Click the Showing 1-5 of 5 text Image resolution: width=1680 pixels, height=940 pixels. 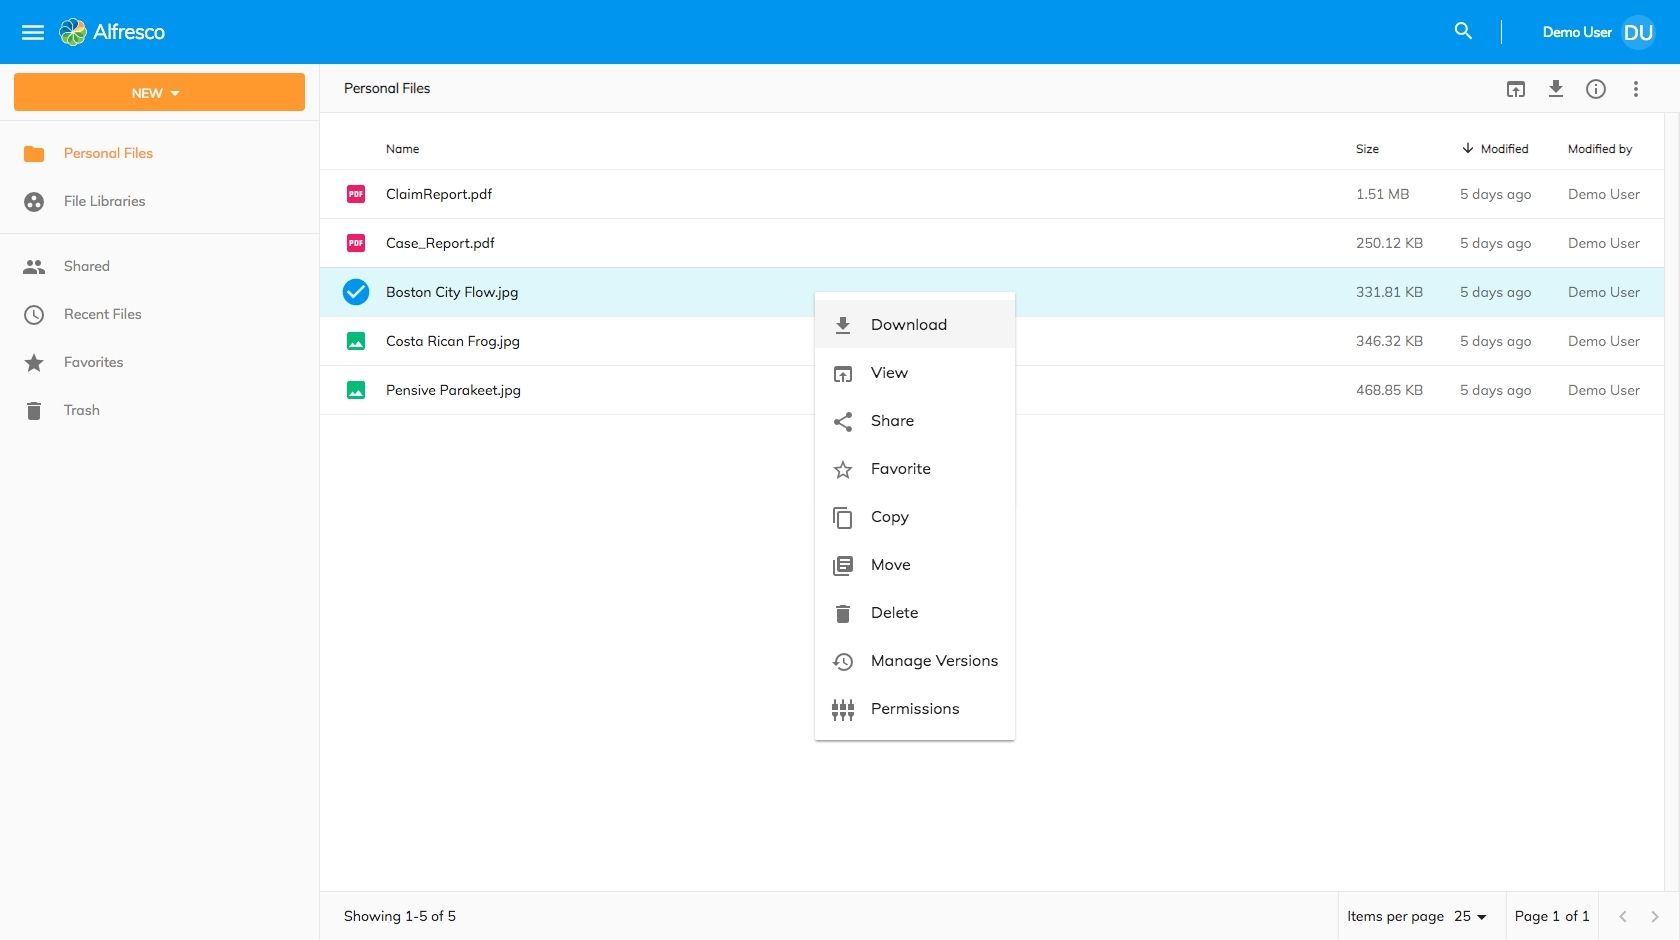tap(400, 916)
